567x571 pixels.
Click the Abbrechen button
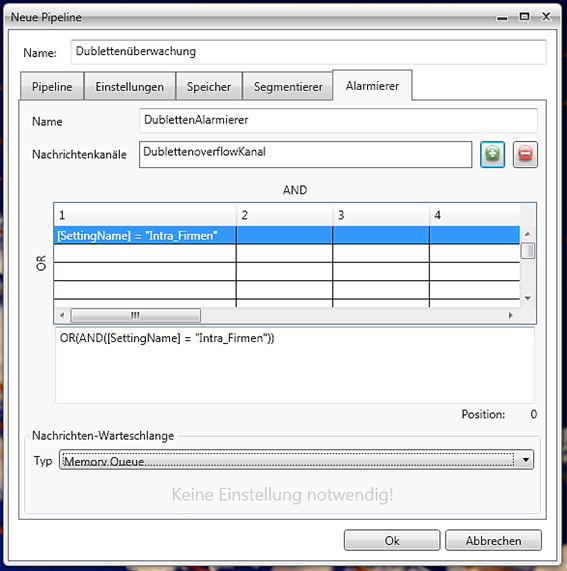point(493,540)
